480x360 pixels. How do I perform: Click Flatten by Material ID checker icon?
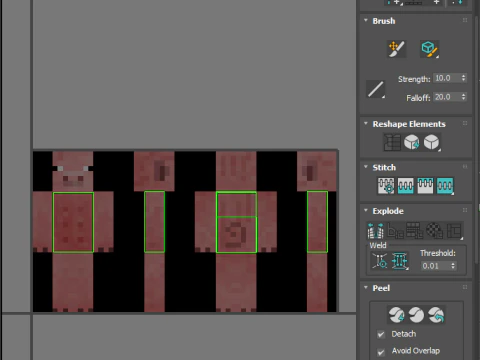pyautogui.click(x=434, y=231)
